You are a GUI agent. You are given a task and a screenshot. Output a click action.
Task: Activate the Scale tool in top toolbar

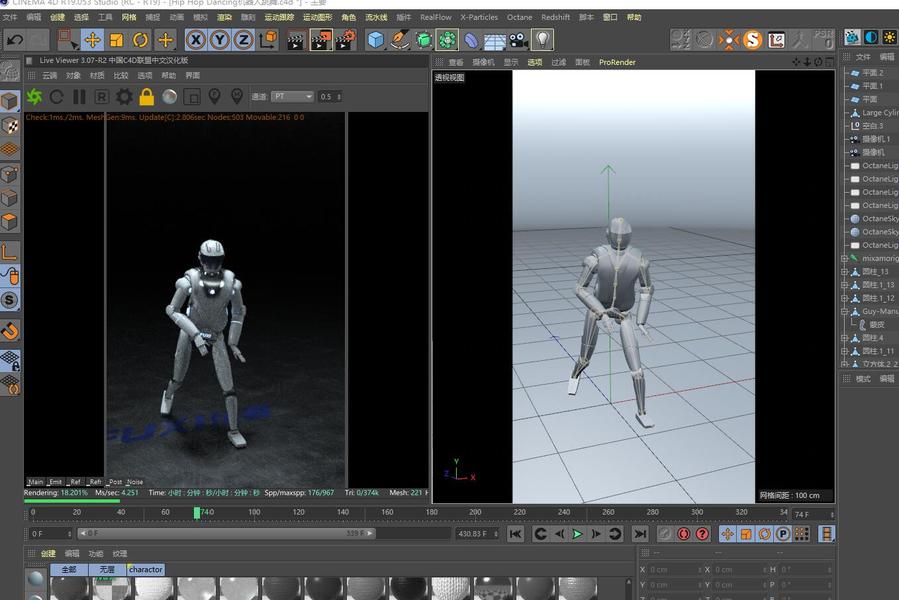coord(116,40)
